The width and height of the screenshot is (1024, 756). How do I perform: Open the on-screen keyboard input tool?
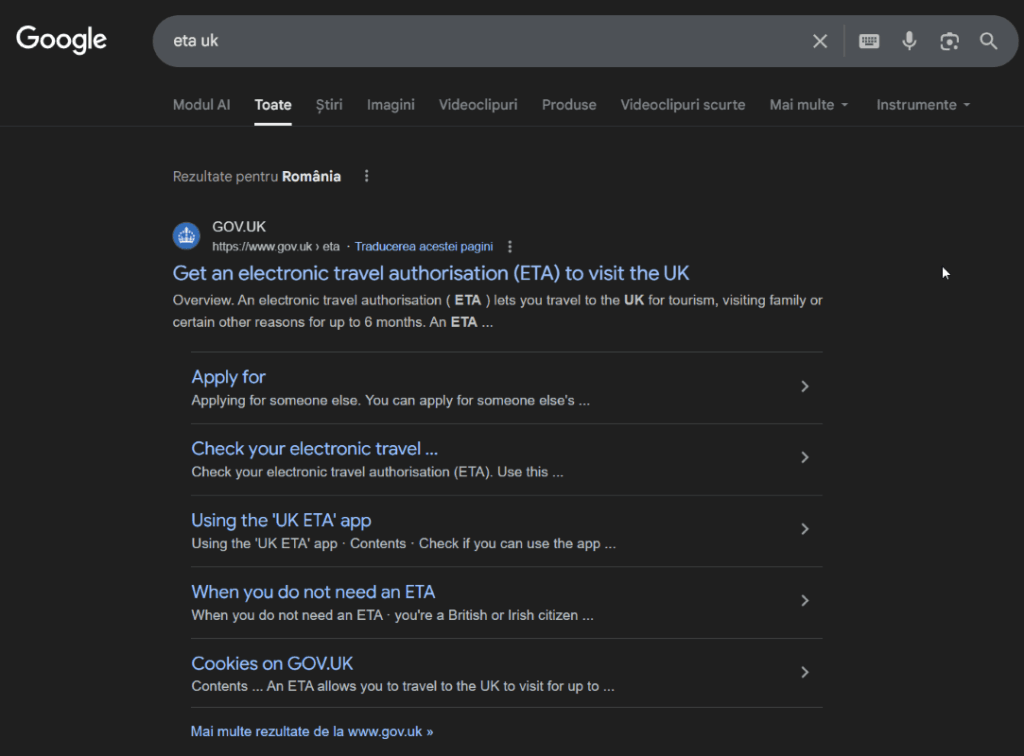pyautogui.click(x=869, y=41)
